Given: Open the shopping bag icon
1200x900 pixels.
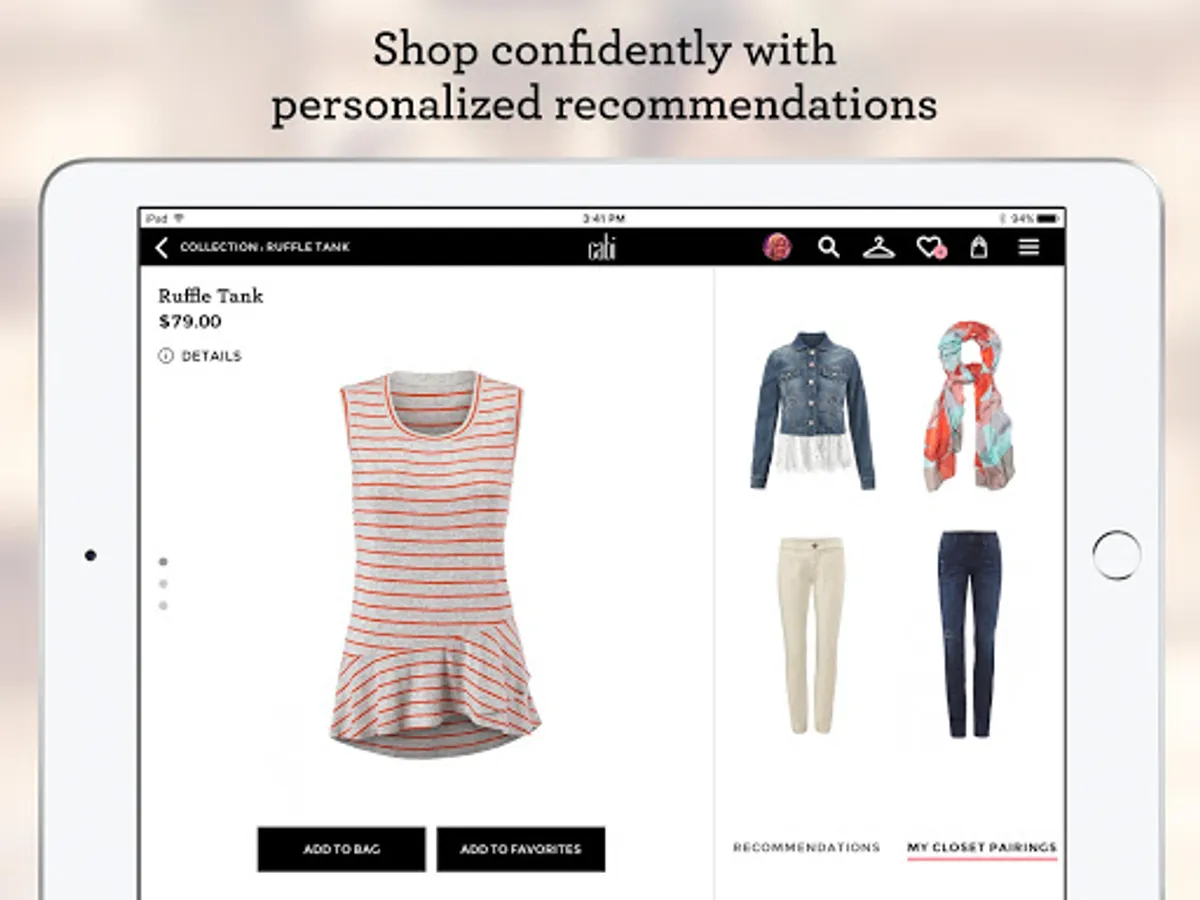Looking at the screenshot, I should click(x=979, y=247).
